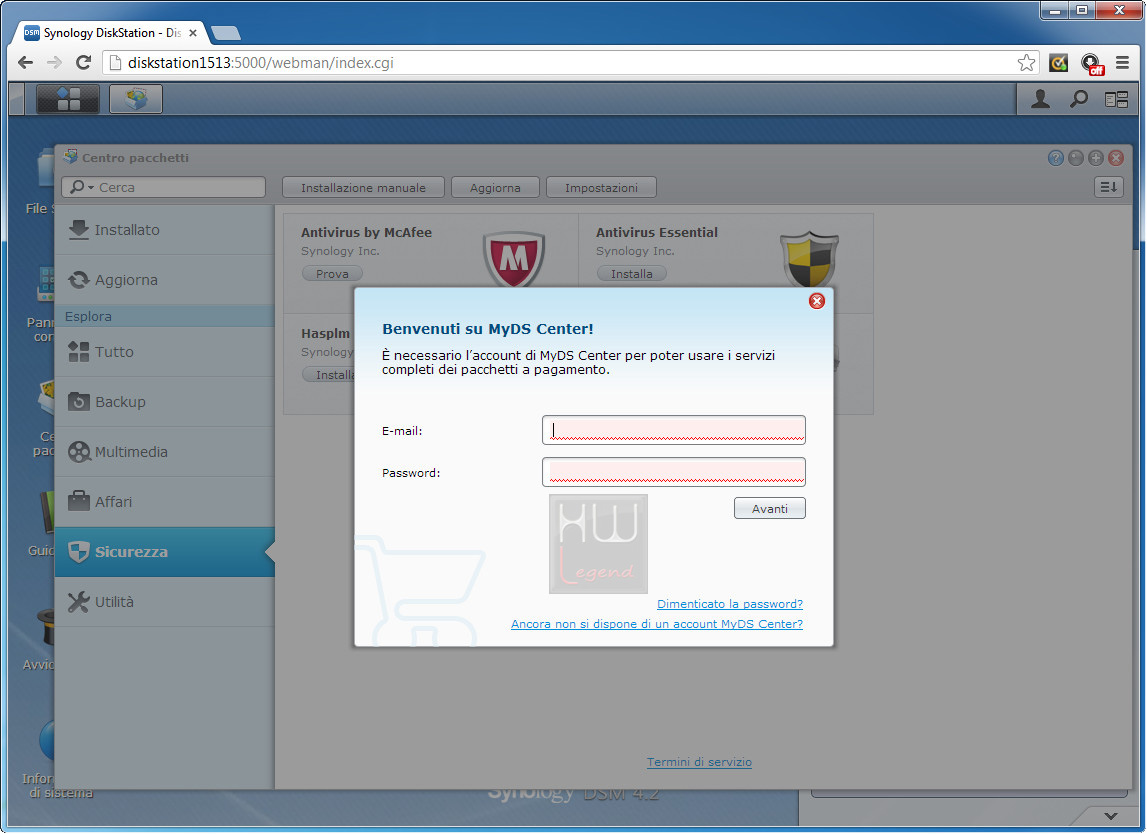Open a new browser tab
This screenshot has height=834, width=1147.
coord(225,33)
